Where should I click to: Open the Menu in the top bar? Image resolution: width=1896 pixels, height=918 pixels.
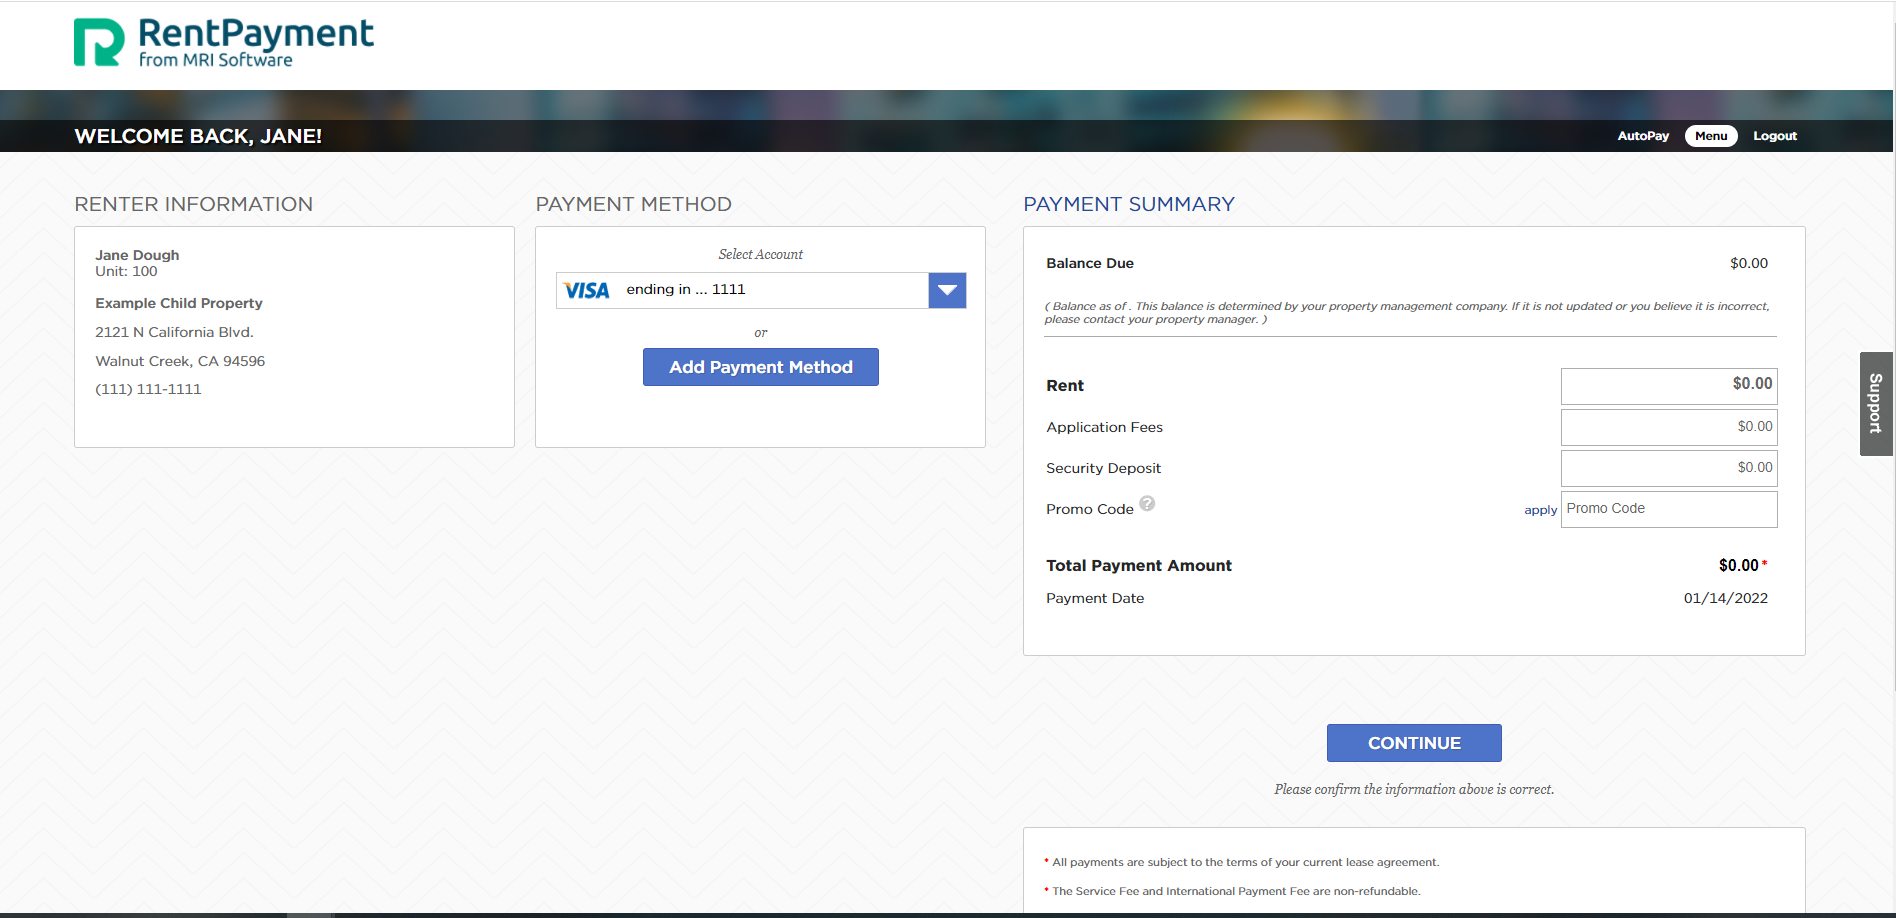[x=1710, y=136]
